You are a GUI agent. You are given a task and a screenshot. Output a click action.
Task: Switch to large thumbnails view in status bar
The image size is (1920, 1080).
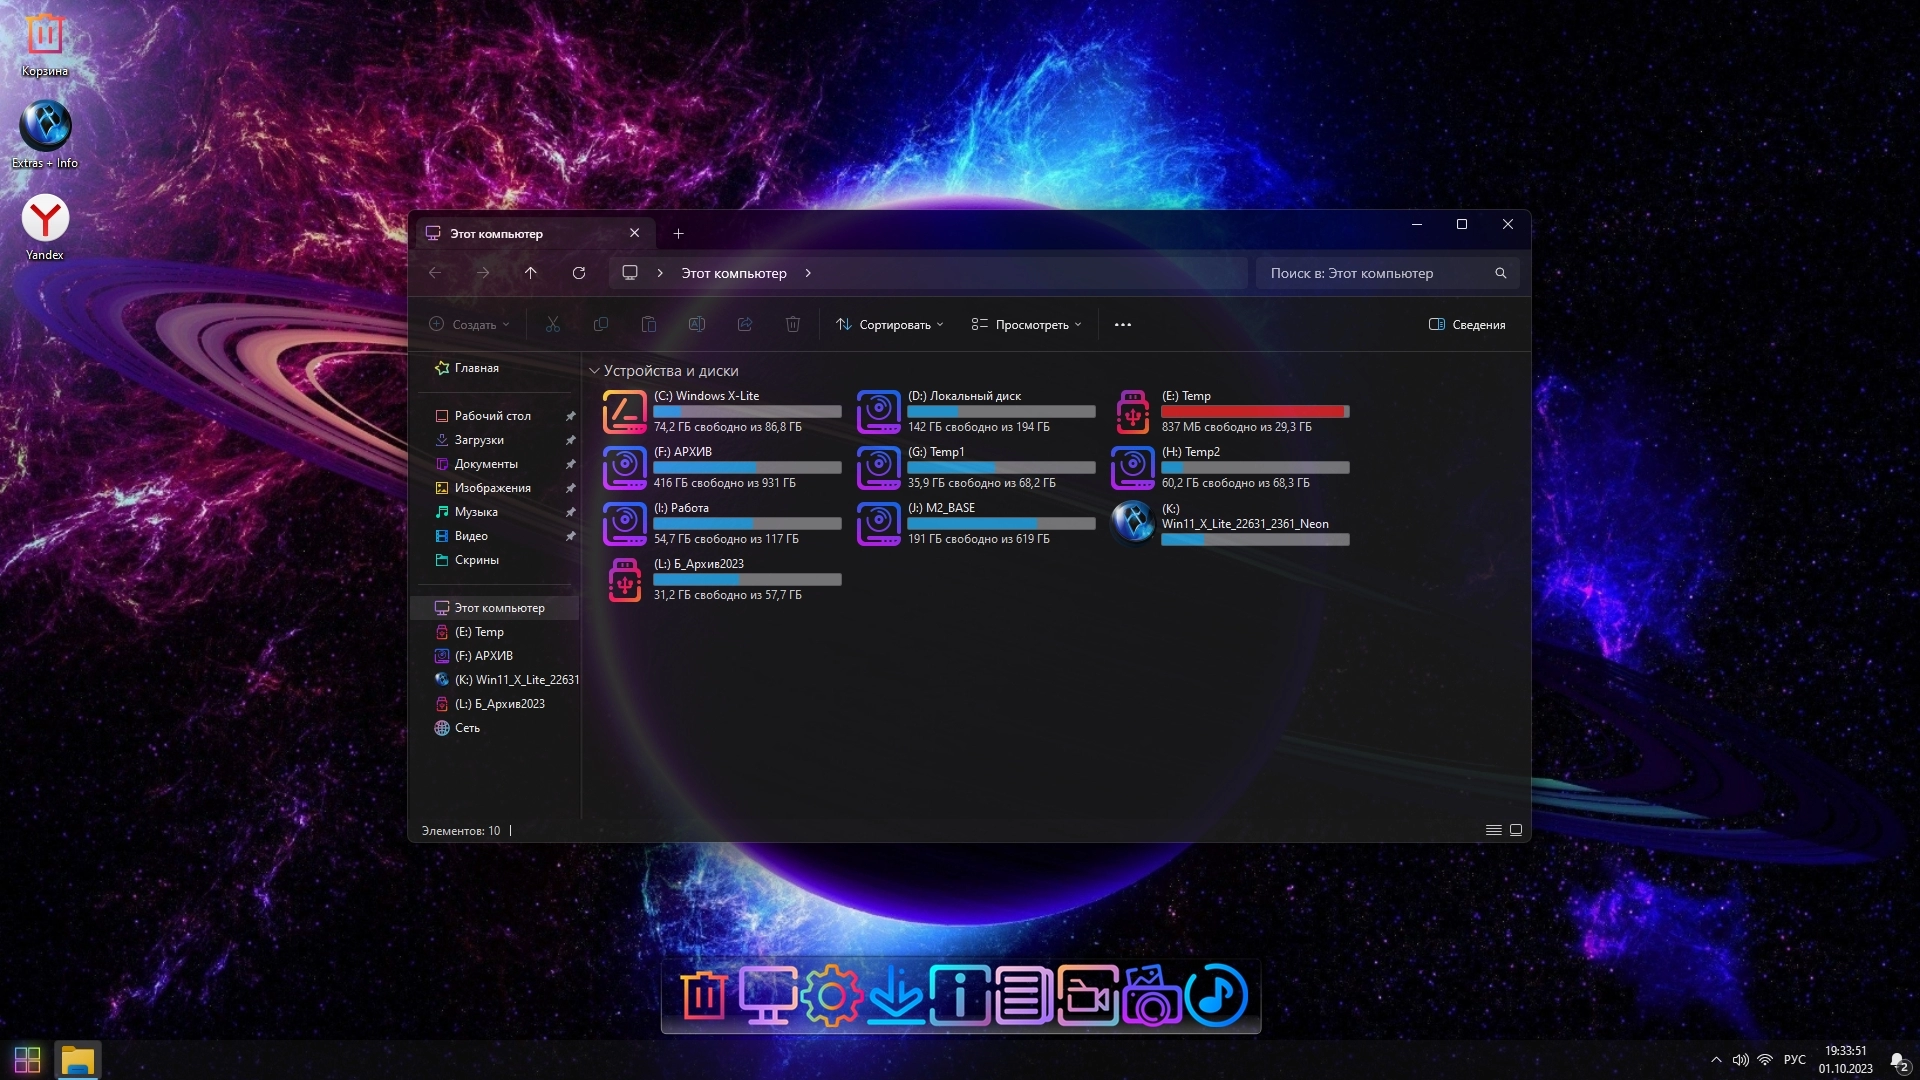1516,830
